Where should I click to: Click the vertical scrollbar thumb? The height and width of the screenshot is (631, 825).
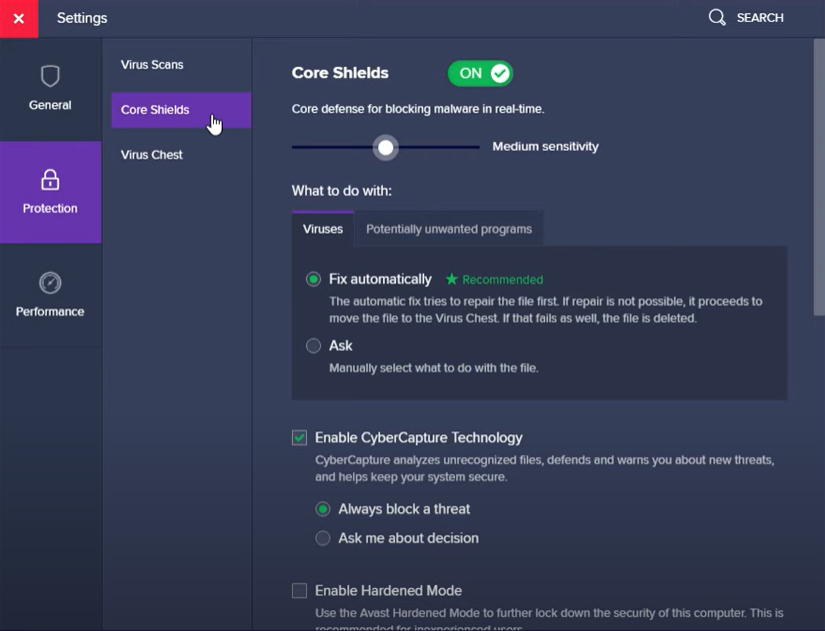coord(819,177)
